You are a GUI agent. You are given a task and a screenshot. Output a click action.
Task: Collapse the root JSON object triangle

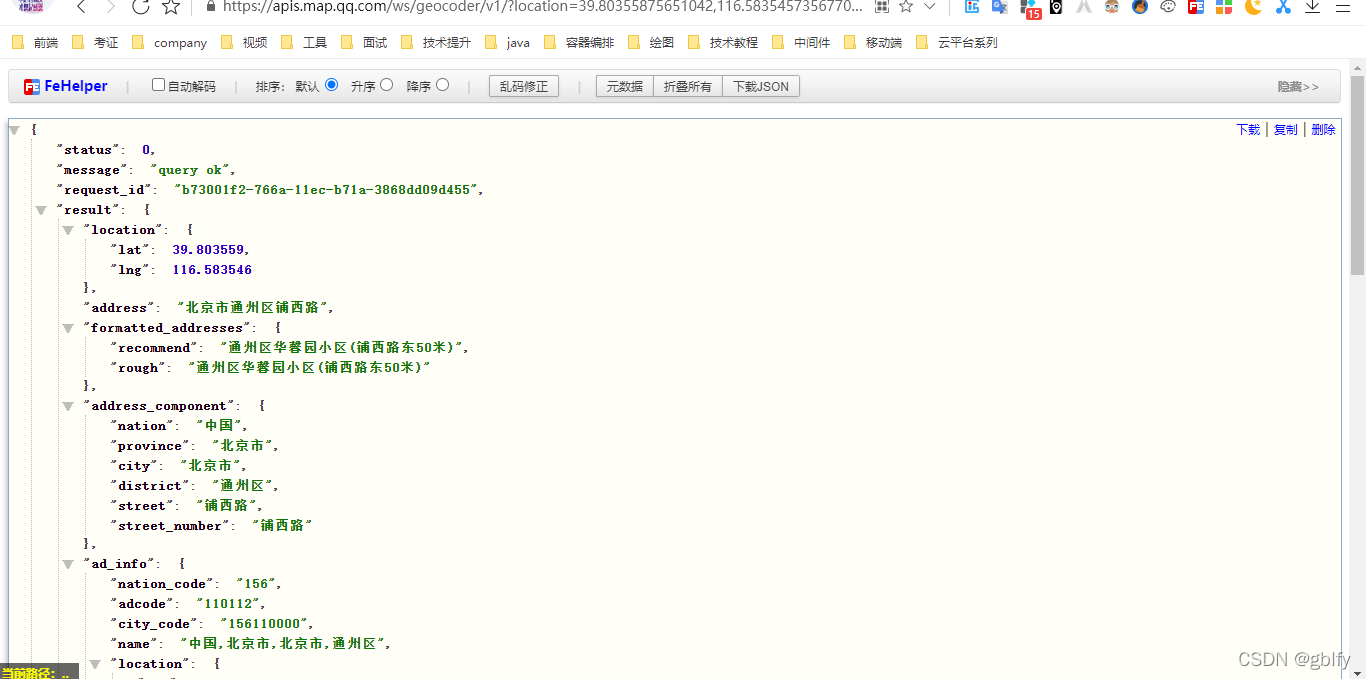coord(14,130)
